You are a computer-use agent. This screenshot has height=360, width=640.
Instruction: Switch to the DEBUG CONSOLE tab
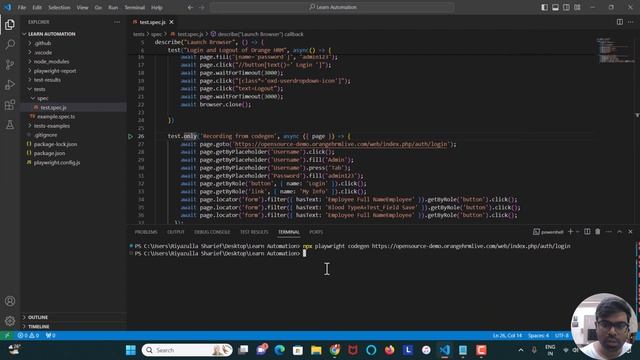click(212, 232)
